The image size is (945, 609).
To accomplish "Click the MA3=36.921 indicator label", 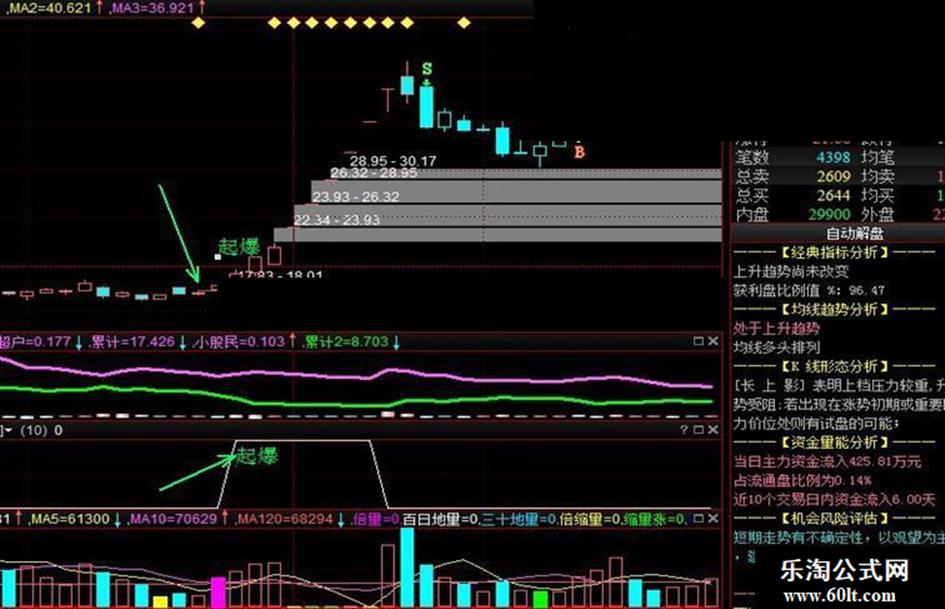I will 155,8.
